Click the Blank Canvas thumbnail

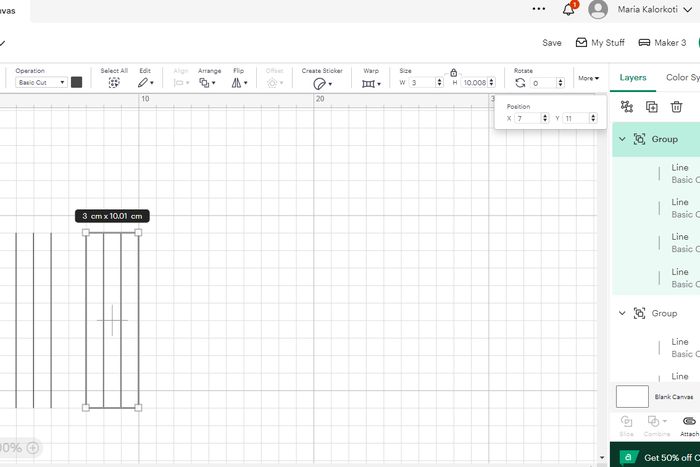pos(632,396)
